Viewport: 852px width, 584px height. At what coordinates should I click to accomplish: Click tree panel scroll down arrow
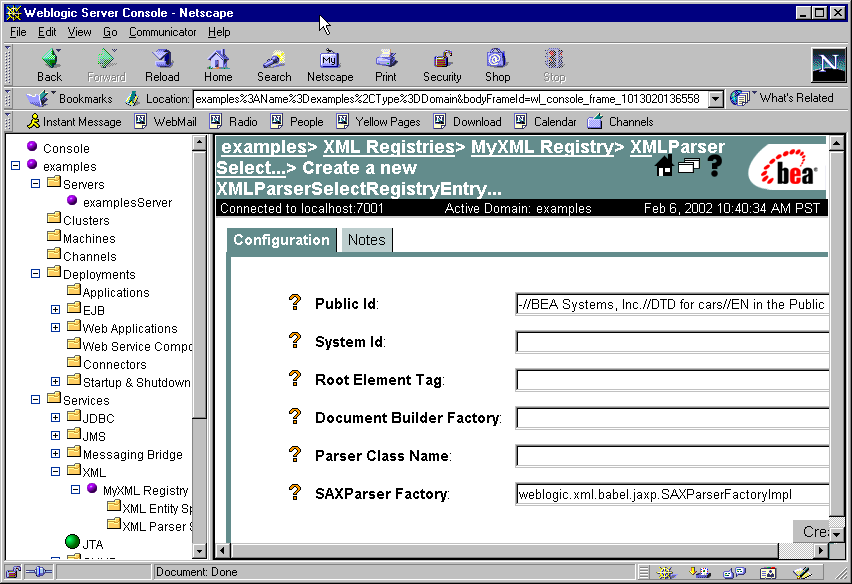(x=199, y=550)
